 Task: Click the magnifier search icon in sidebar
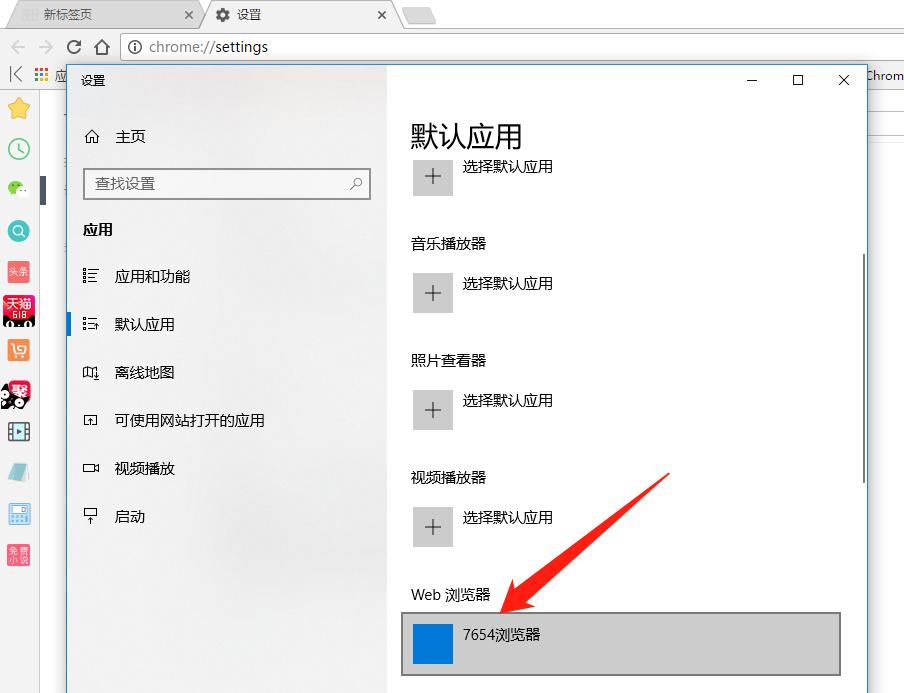pyautogui.click(x=19, y=231)
